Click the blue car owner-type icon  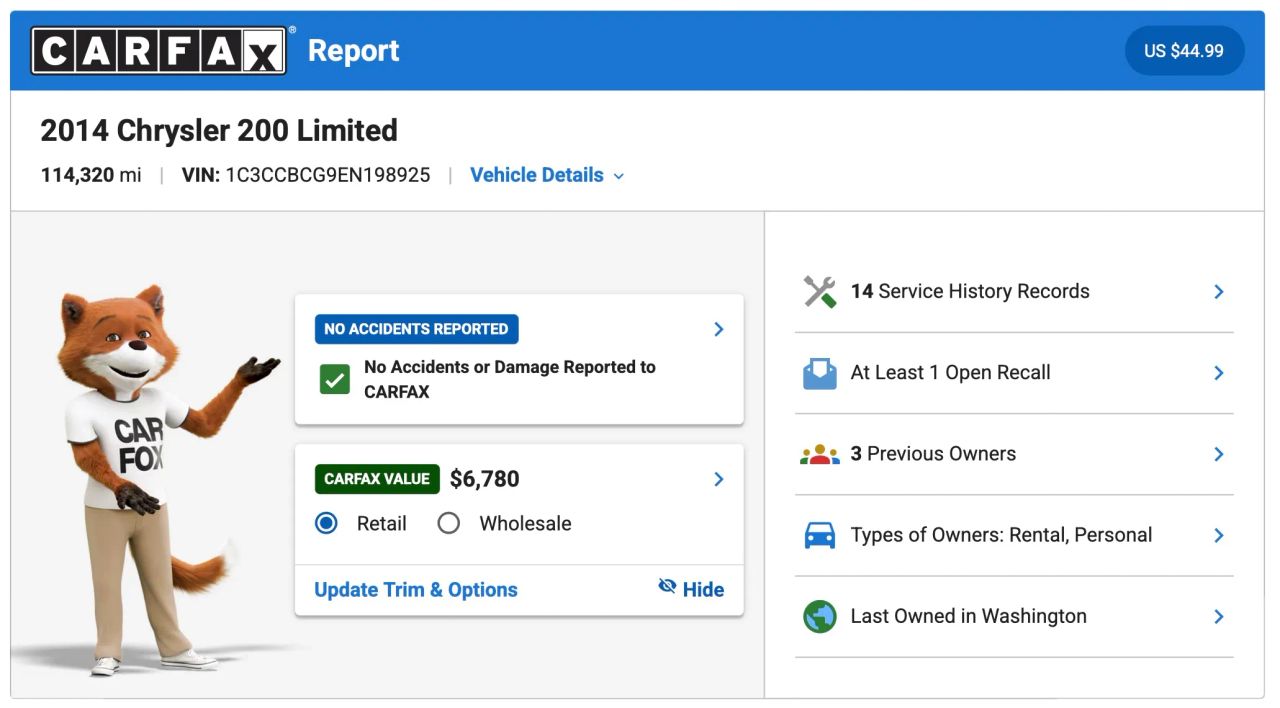point(820,535)
